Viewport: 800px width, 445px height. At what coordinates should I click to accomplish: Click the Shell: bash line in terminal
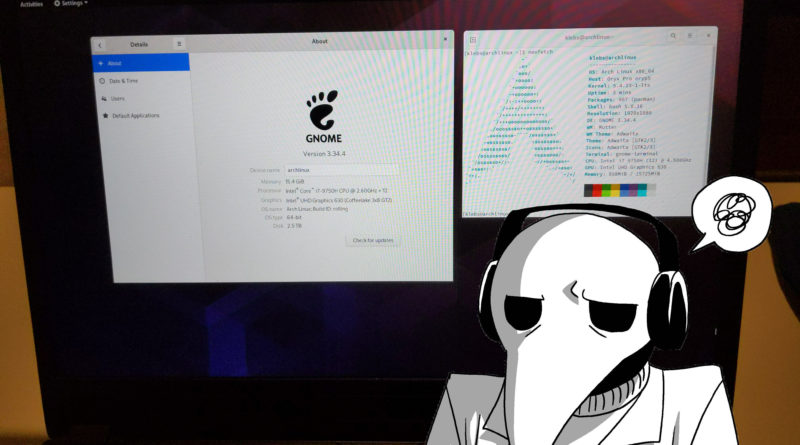click(615, 107)
